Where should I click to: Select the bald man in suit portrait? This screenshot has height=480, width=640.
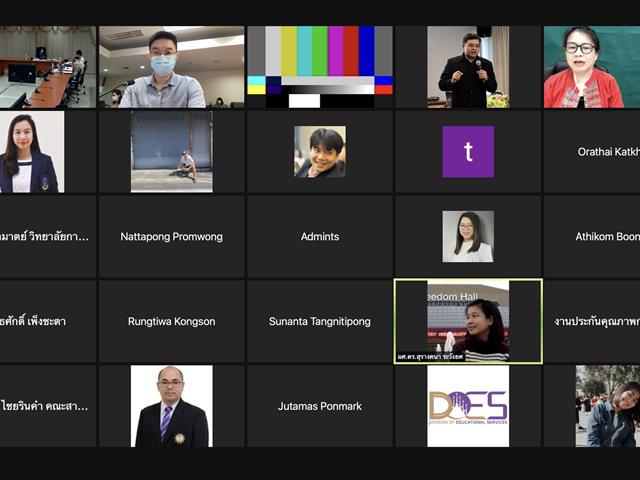[x=171, y=406]
